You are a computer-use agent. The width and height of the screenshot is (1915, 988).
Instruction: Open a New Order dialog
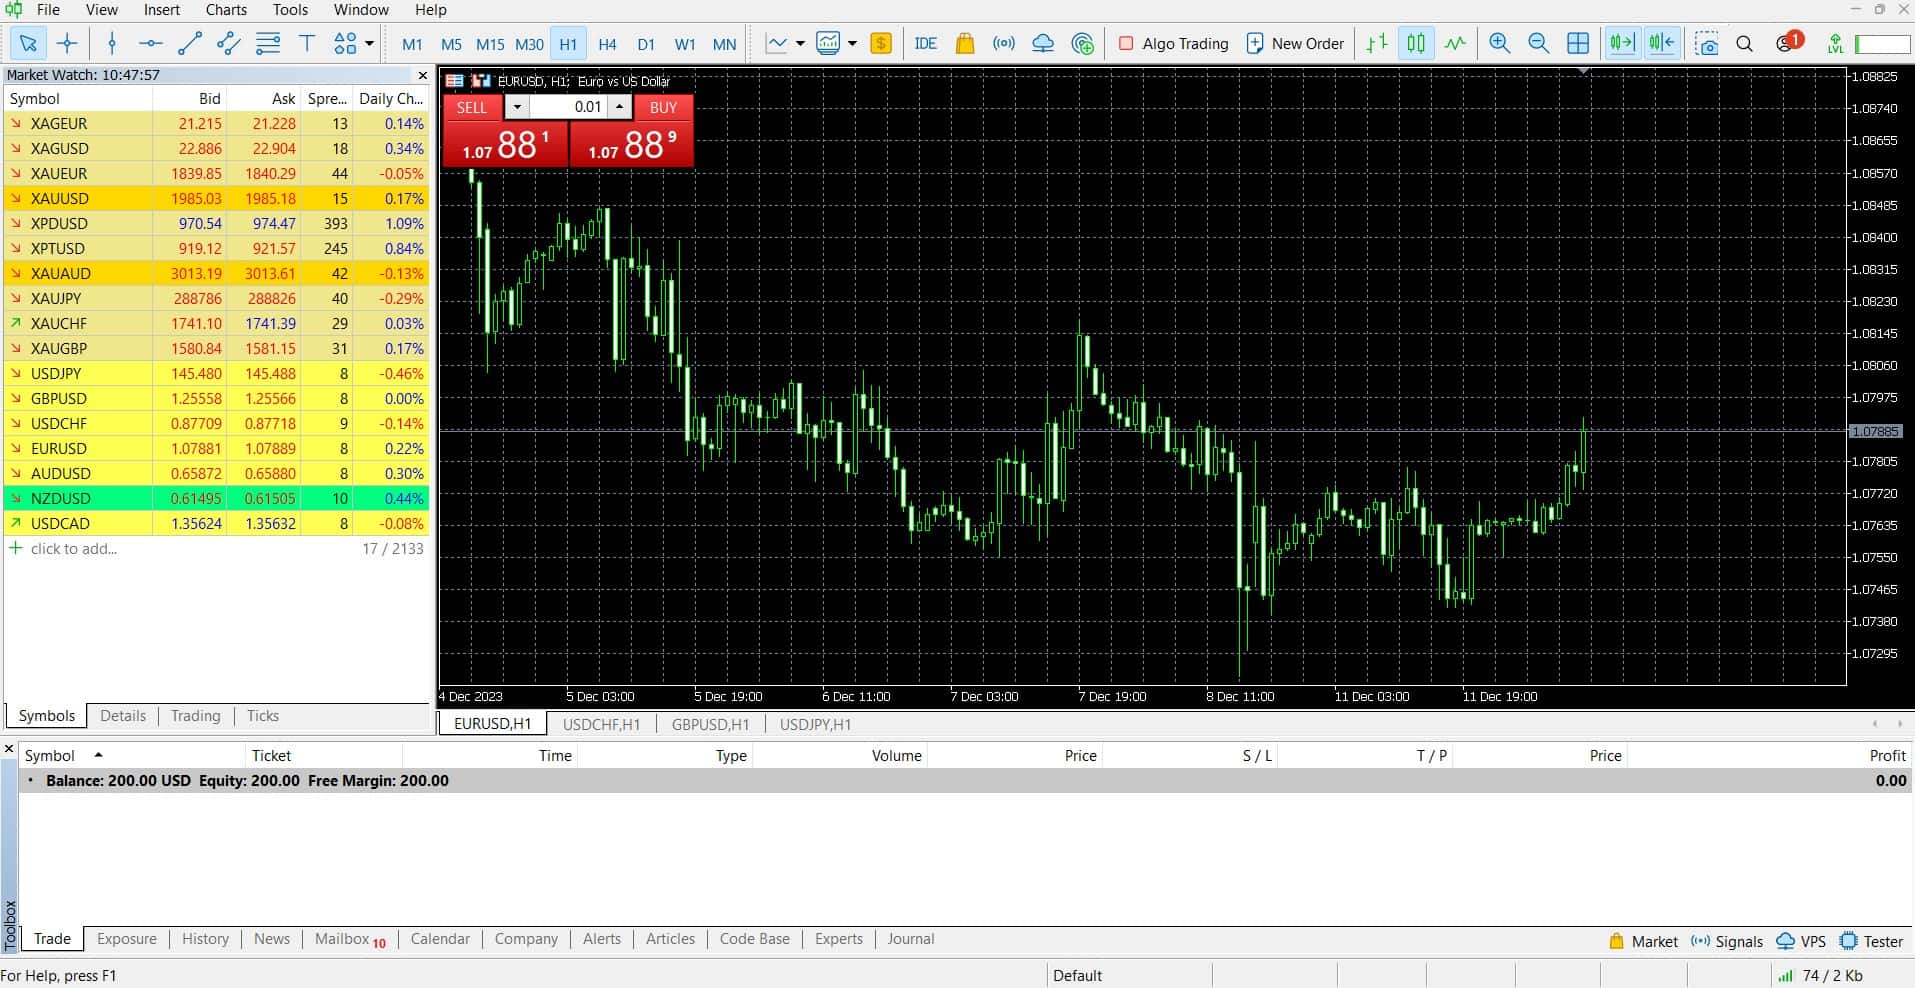point(1295,43)
